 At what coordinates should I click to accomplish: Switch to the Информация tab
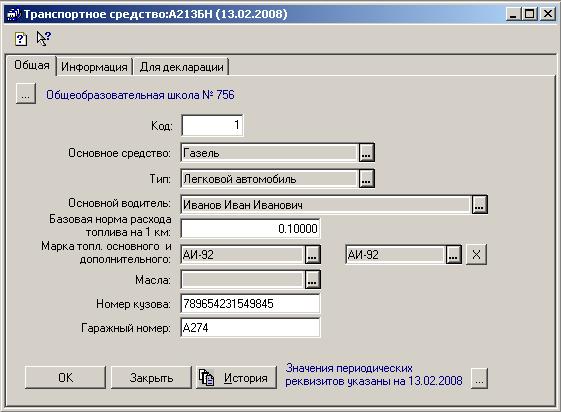tap(94, 67)
